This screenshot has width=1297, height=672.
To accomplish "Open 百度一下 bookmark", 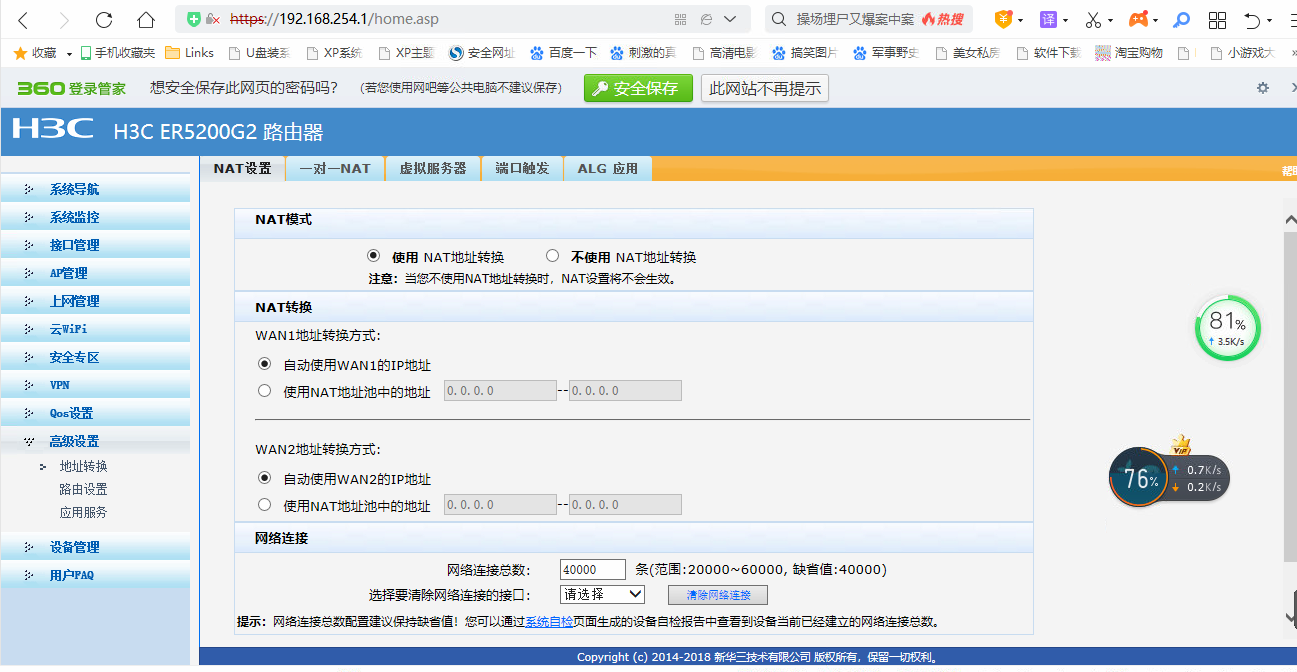I will point(563,53).
